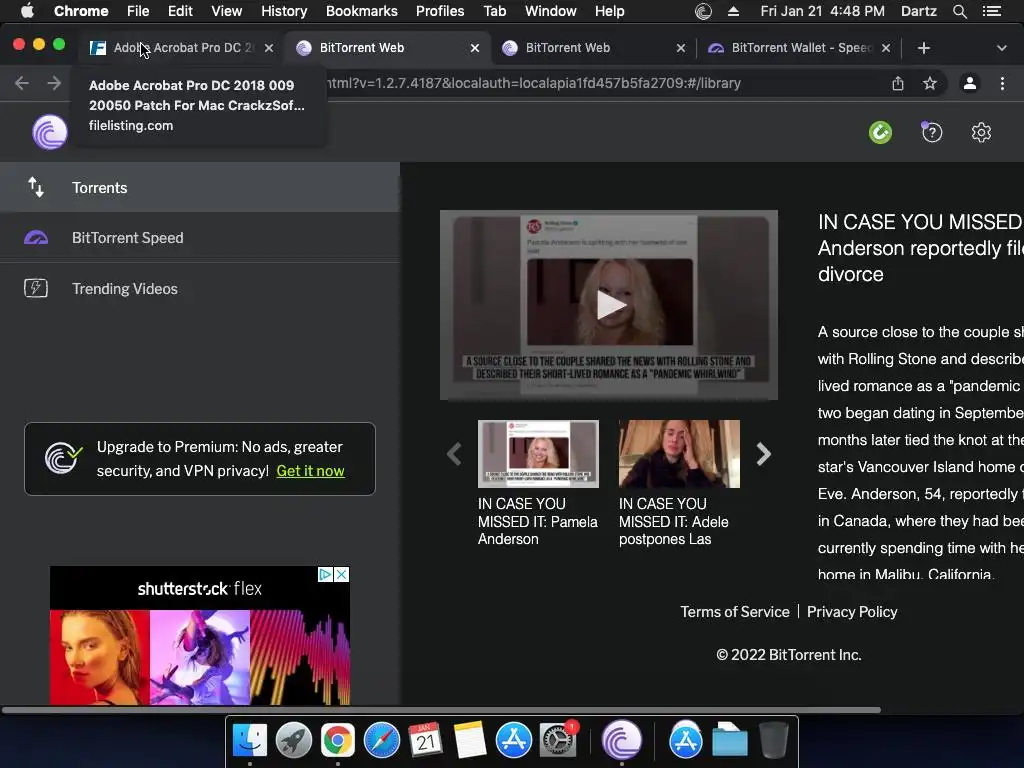
Task: Close the BitTorrent Wallet tab
Action: (x=886, y=48)
